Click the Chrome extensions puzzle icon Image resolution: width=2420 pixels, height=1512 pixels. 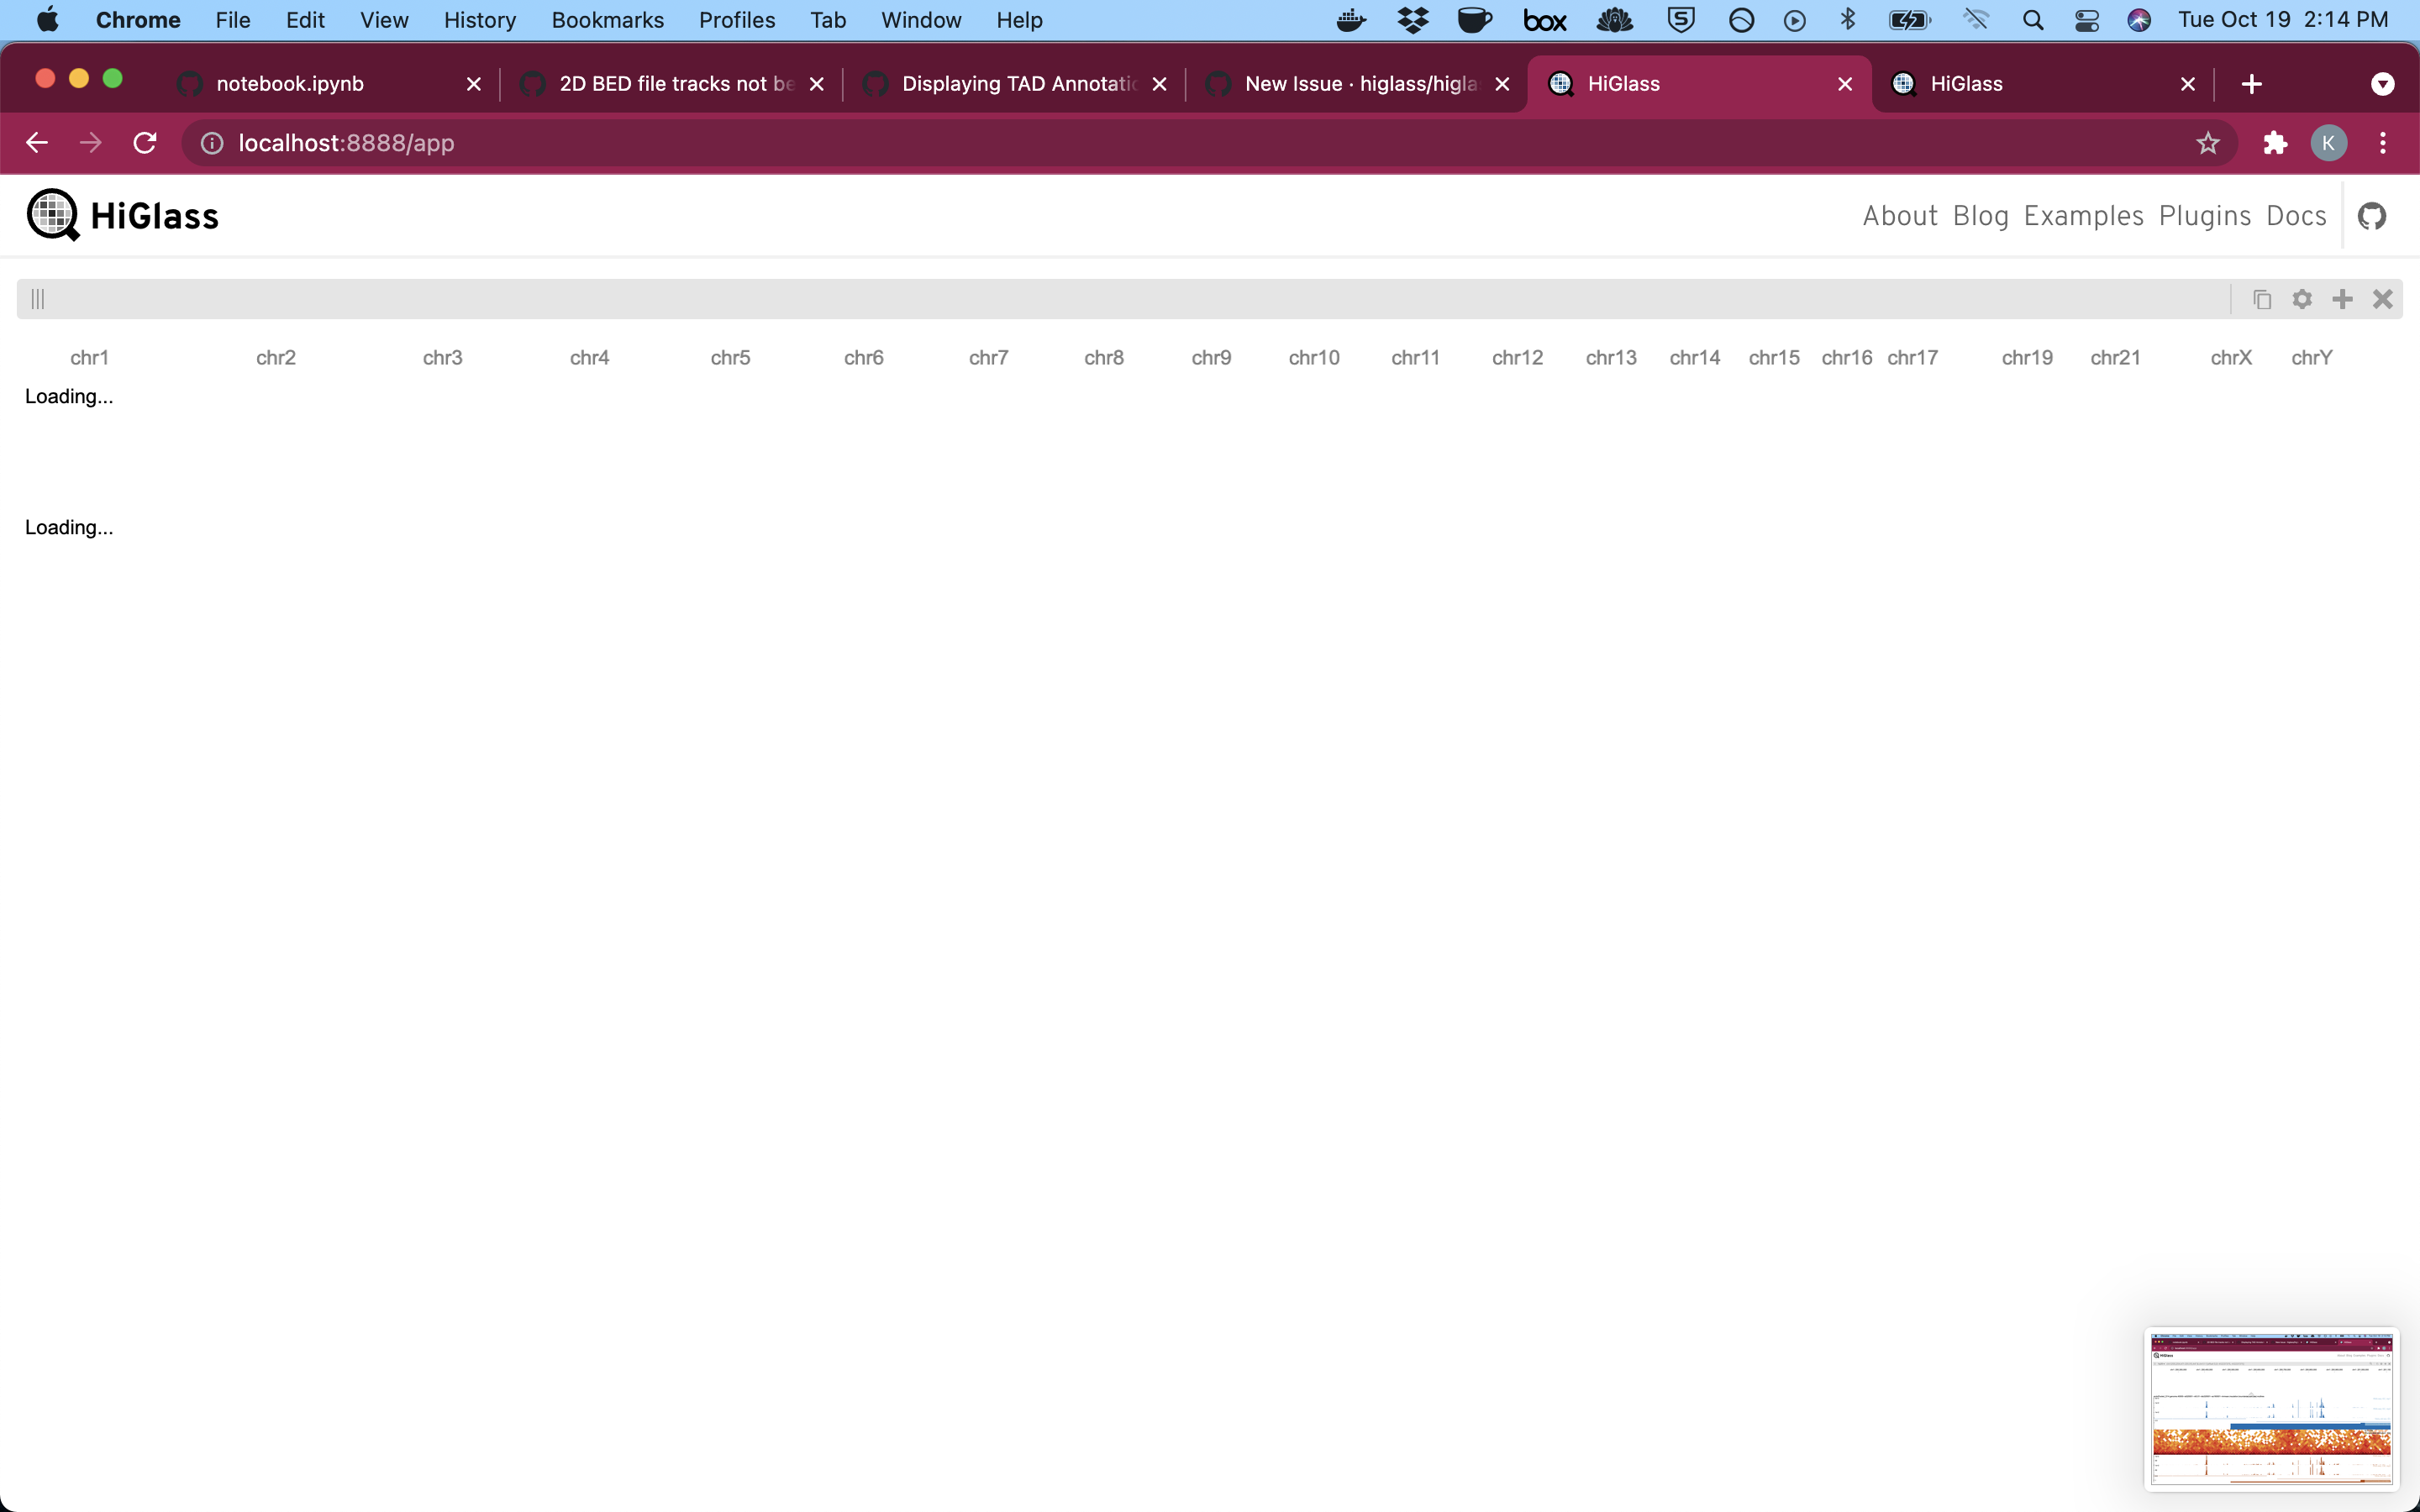click(x=2275, y=142)
